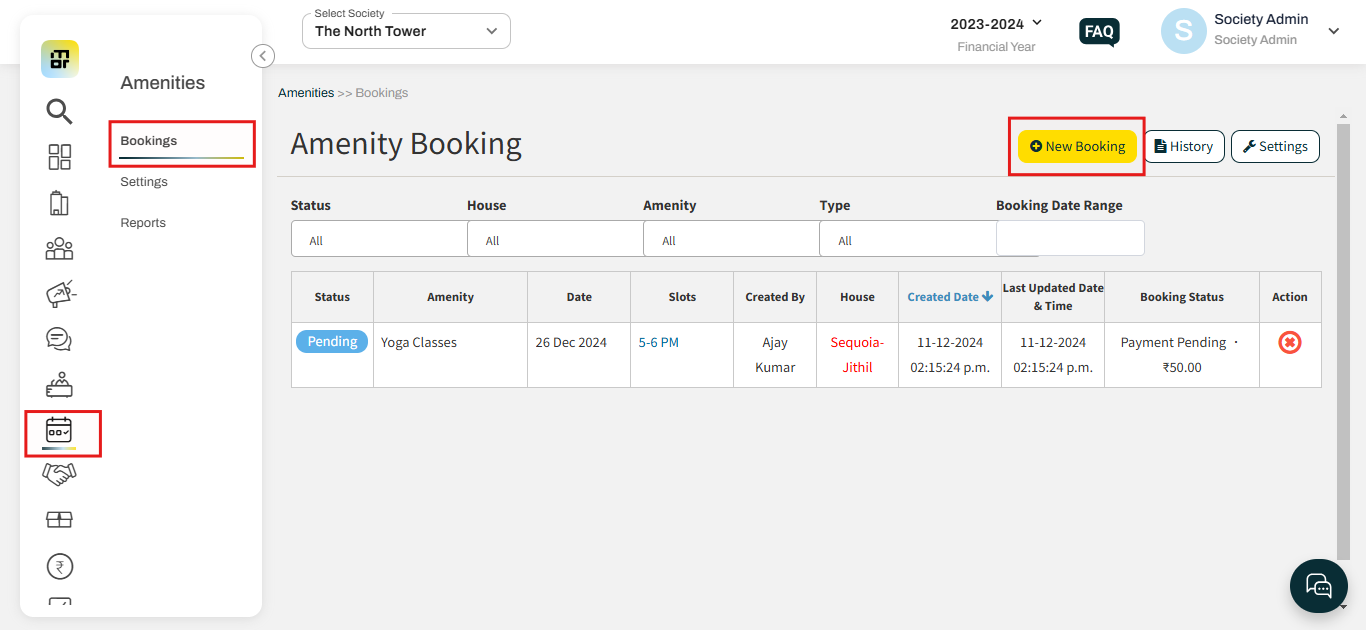
Task: Cancel the Yoga Classes booking red cross
Action: click(x=1290, y=342)
